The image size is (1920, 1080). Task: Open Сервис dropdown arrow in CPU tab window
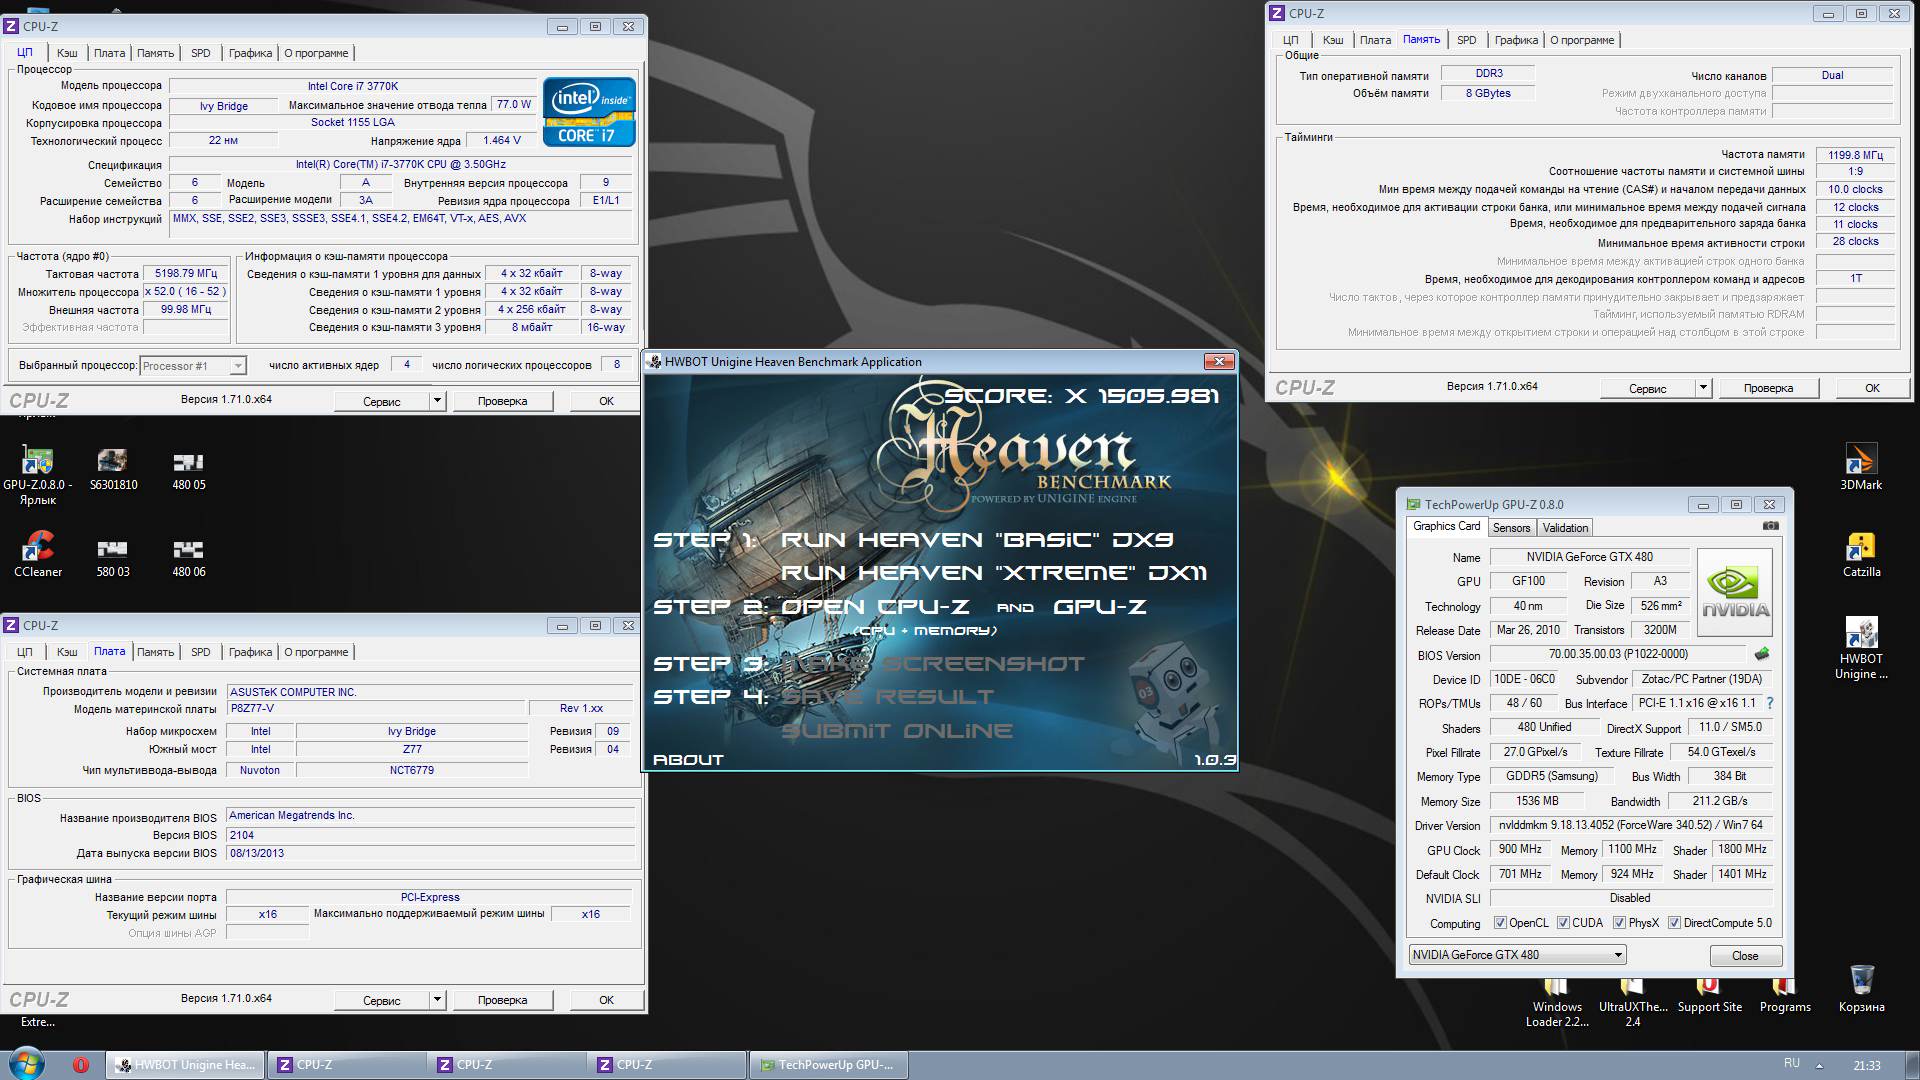tap(437, 401)
